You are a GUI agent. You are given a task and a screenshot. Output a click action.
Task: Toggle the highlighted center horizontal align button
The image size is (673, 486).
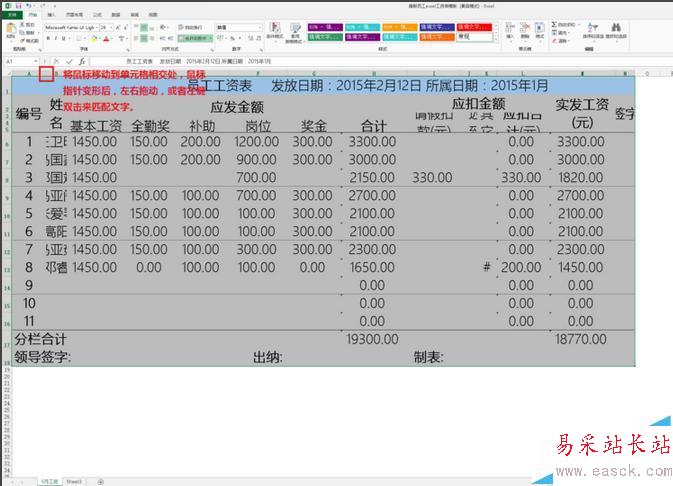pos(144,38)
